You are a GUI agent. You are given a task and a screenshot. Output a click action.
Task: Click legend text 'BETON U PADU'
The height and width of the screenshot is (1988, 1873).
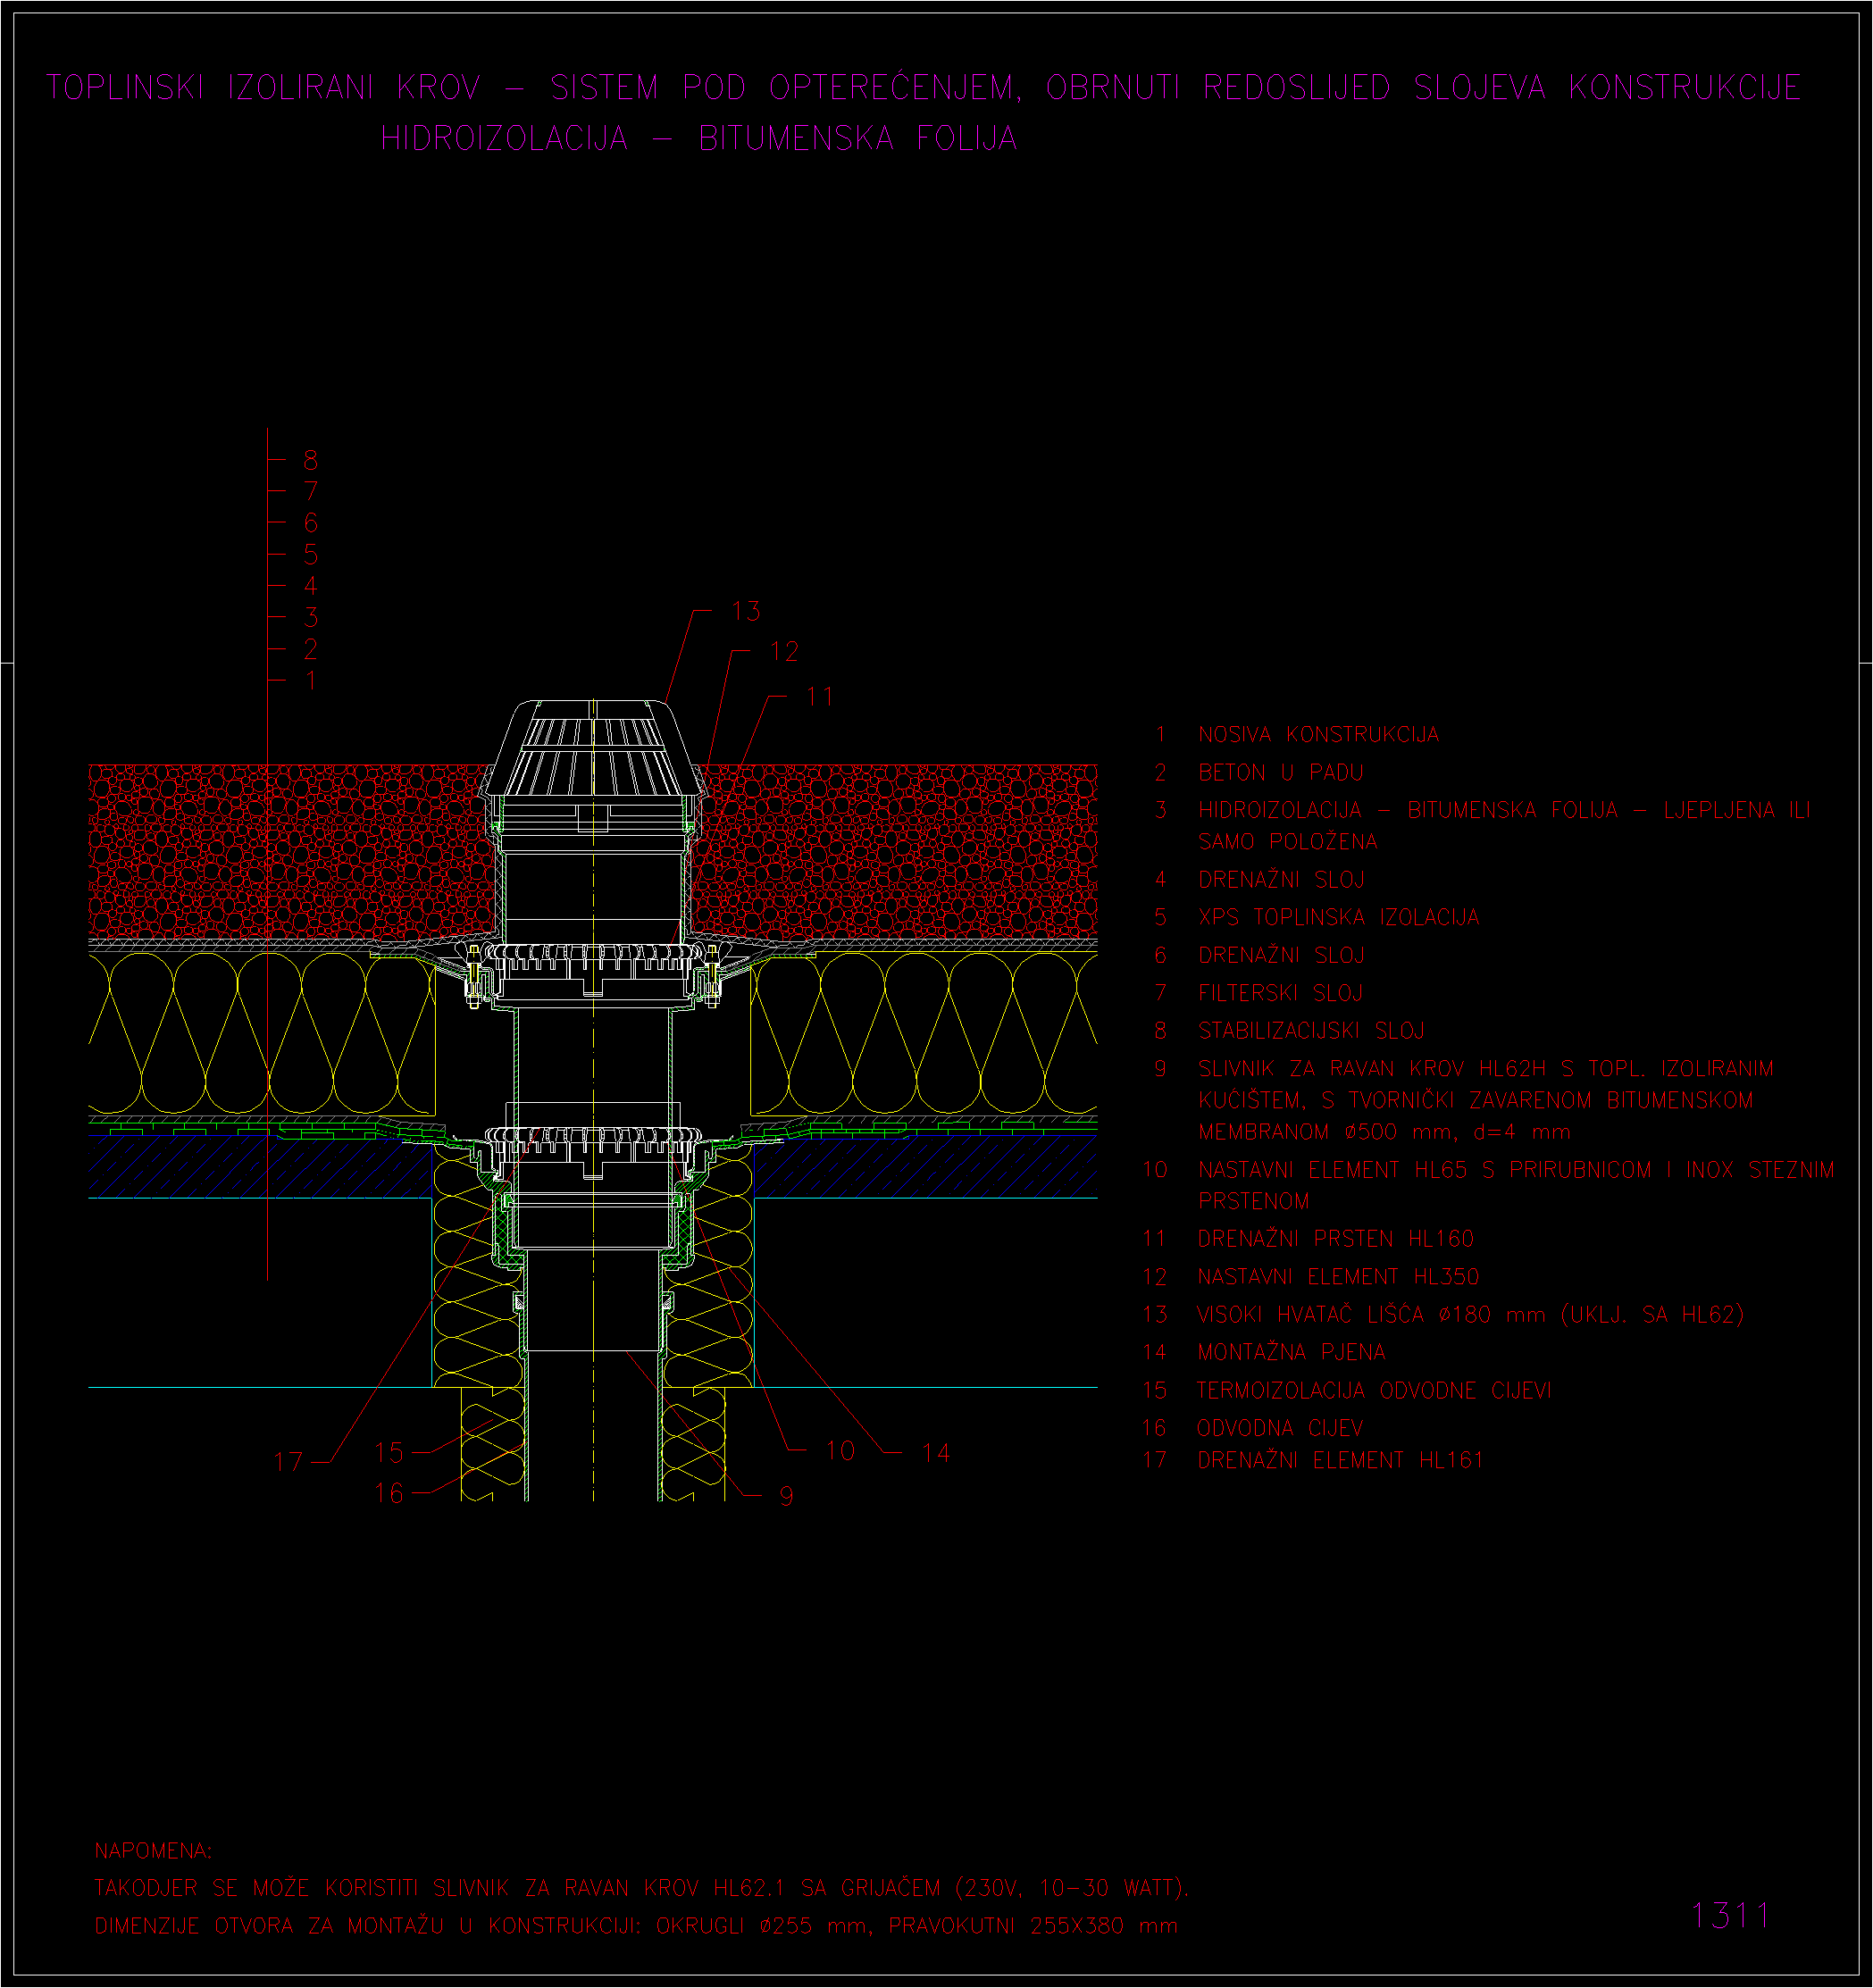(x=1280, y=773)
